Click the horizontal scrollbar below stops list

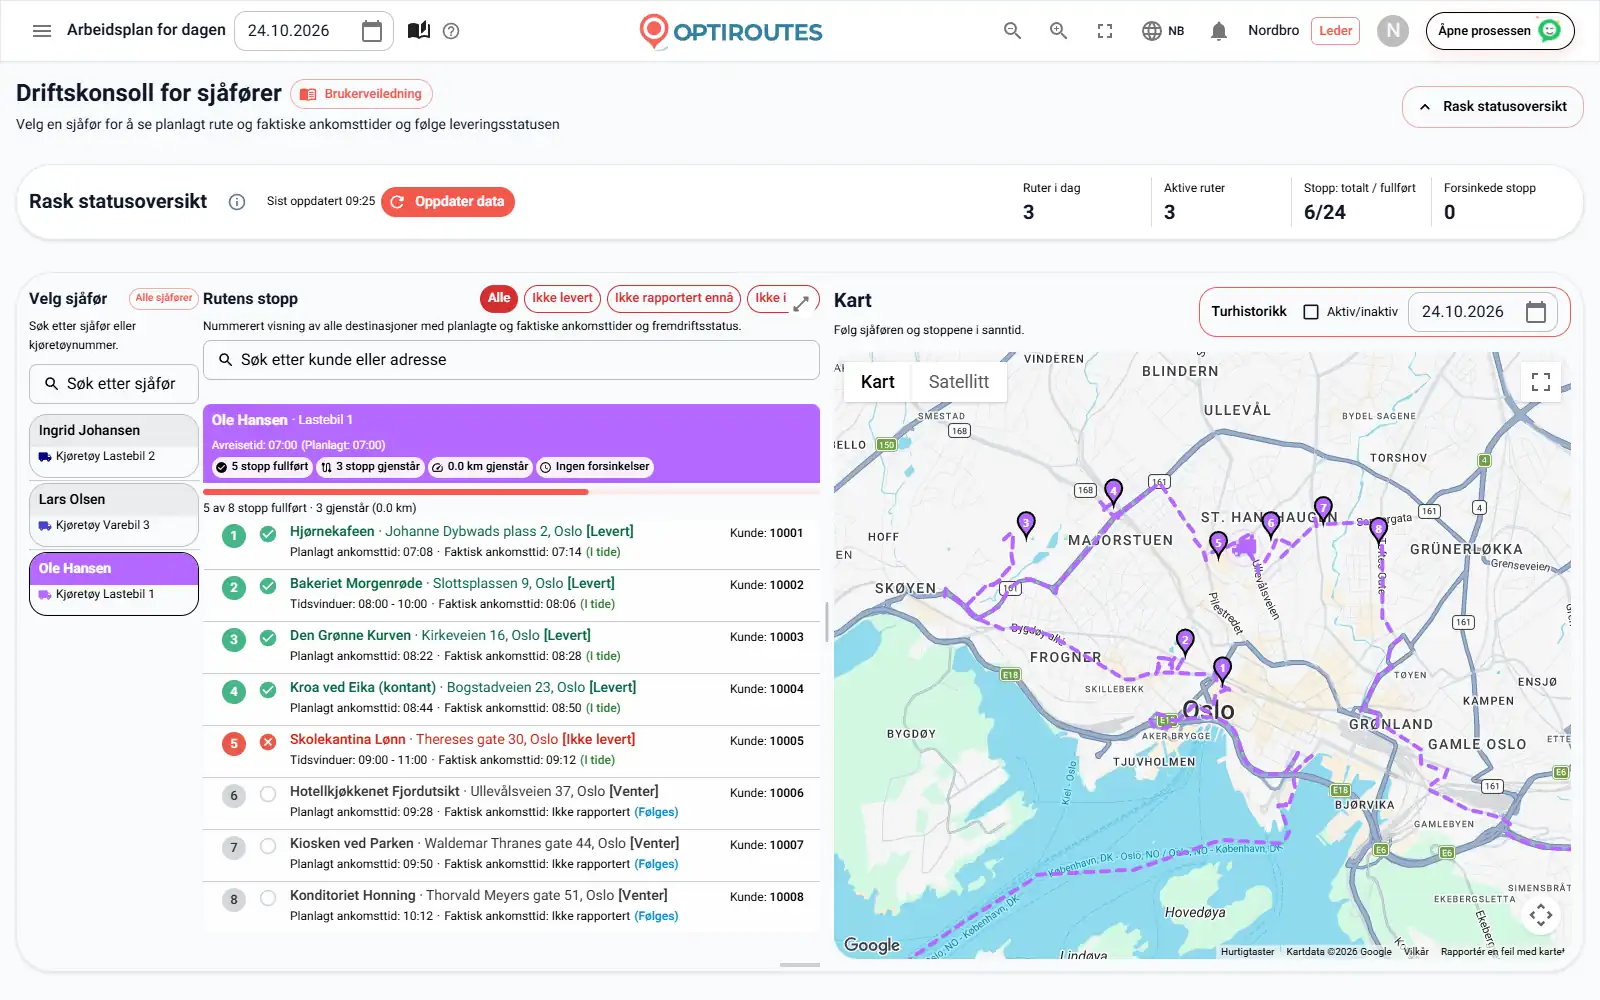[799, 965]
